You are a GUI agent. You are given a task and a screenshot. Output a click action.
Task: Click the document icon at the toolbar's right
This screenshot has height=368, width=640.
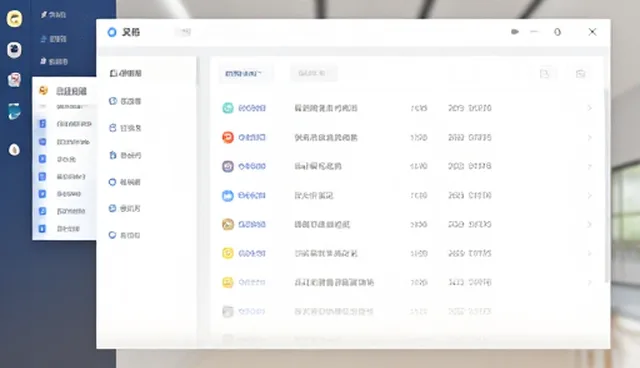click(544, 73)
